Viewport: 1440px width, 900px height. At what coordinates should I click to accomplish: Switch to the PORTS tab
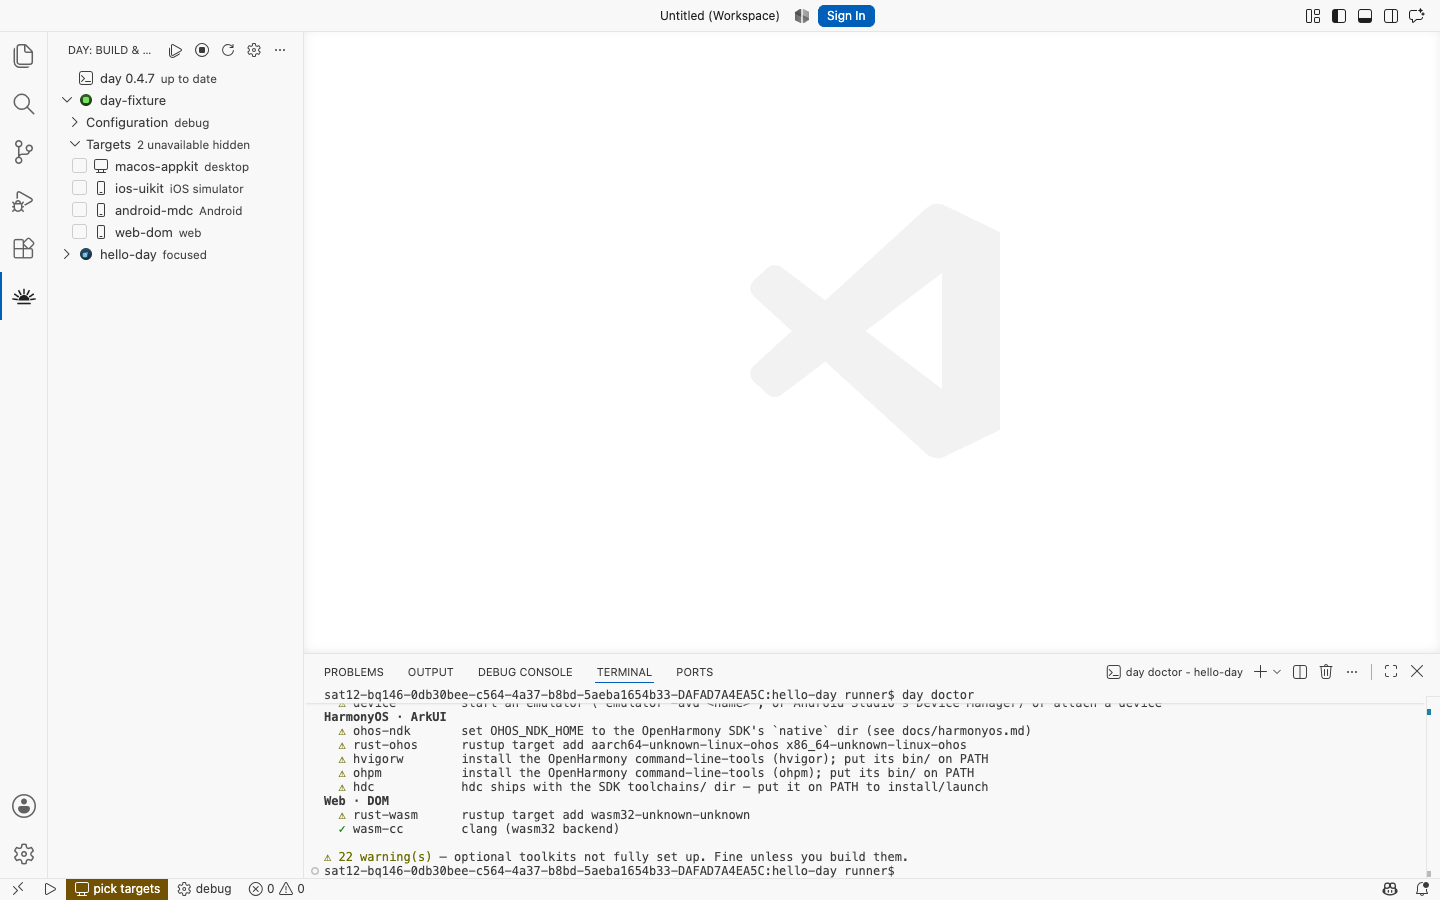(x=695, y=672)
